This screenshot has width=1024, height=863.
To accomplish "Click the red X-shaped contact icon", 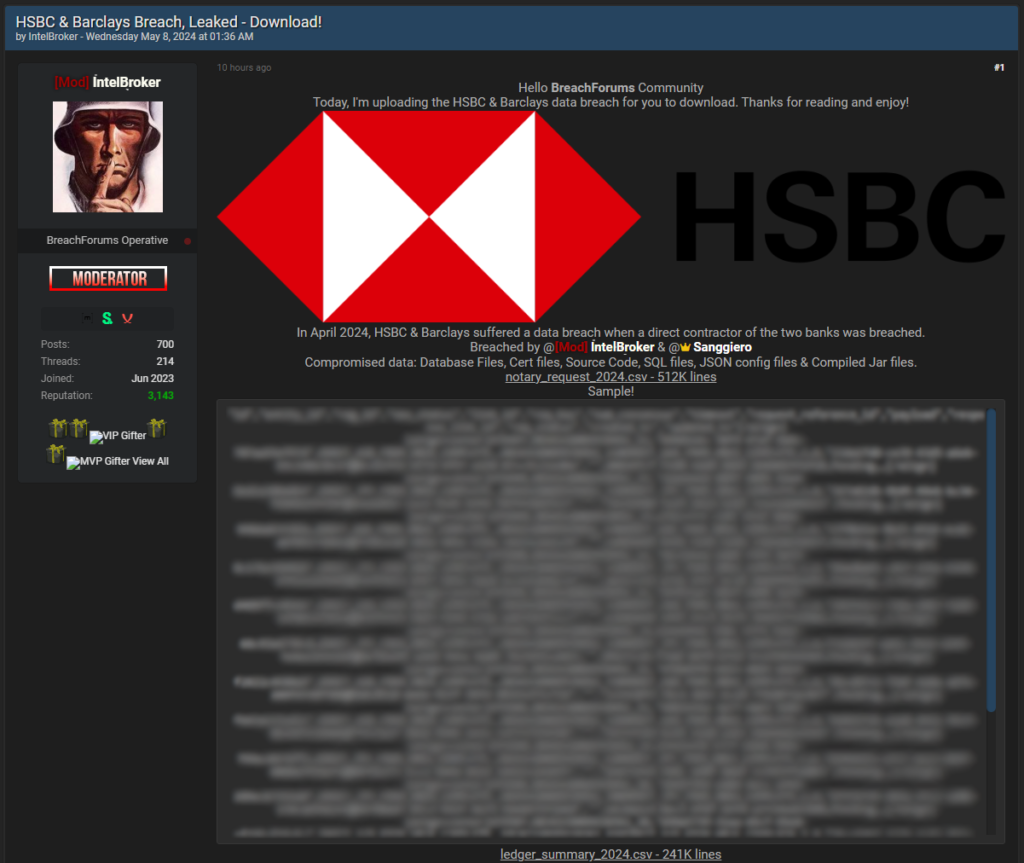I will click(127, 318).
